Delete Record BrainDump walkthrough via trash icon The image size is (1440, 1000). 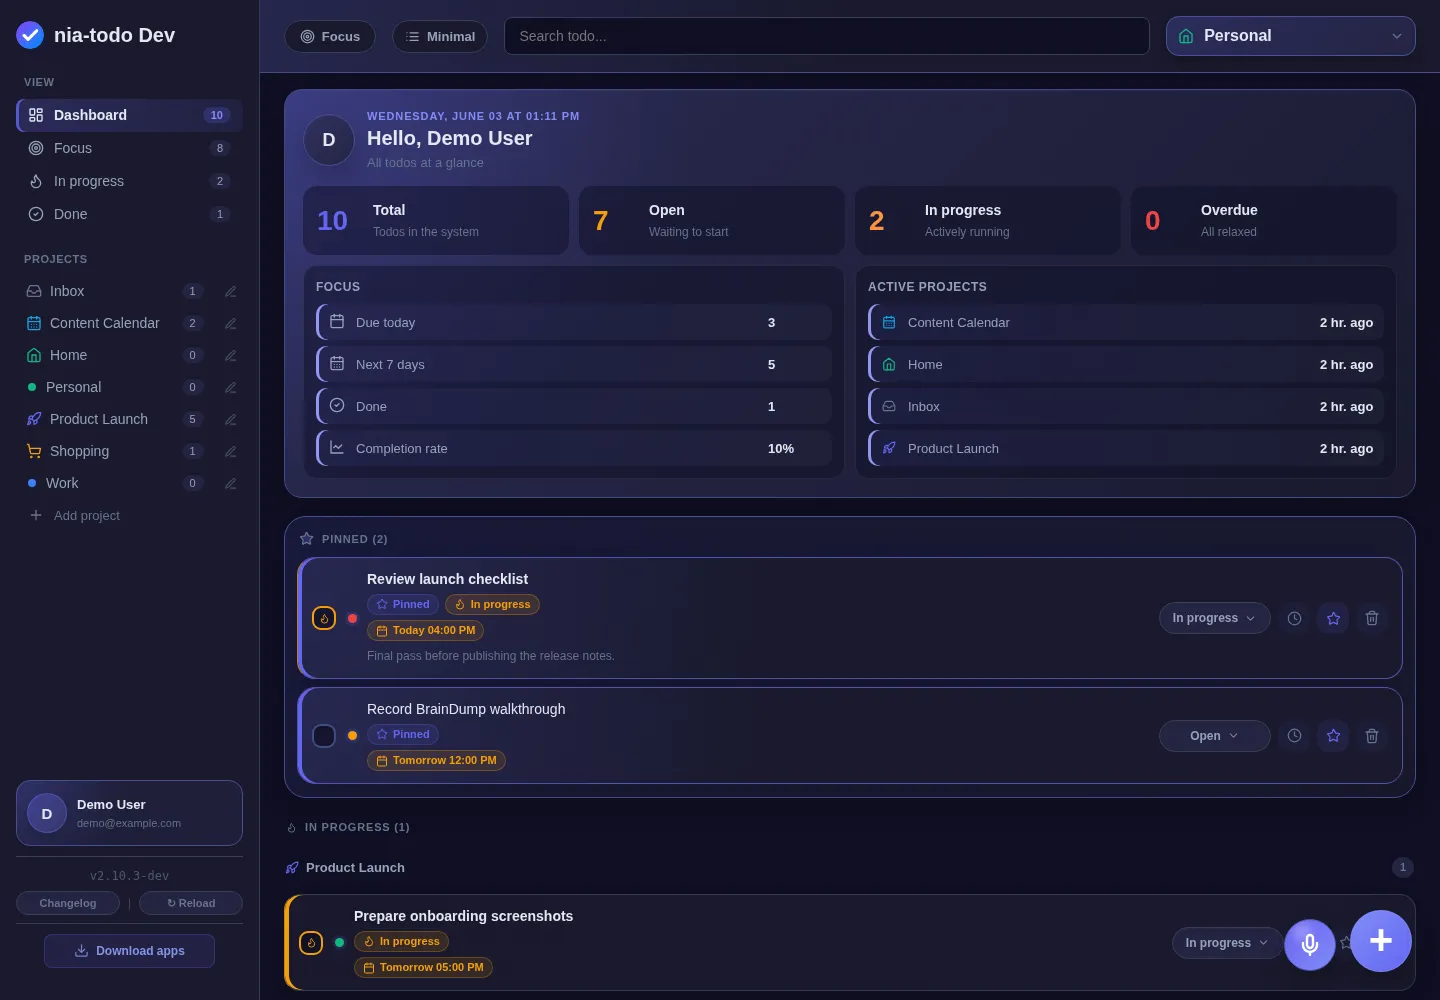1372,736
